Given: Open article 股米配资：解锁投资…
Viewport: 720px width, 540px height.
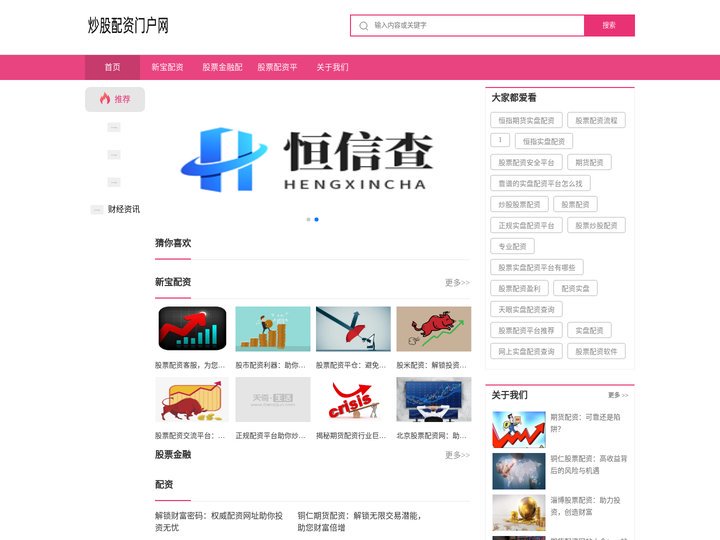Looking at the screenshot, I should point(432,366).
